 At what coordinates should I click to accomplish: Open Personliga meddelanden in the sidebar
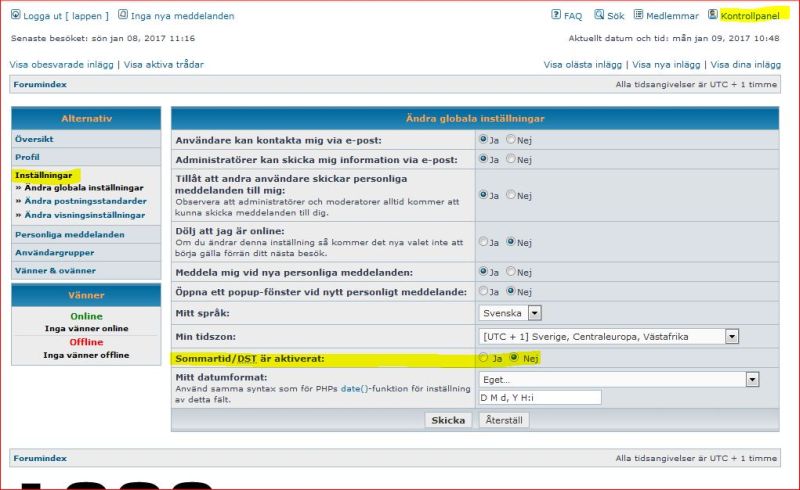coord(70,234)
